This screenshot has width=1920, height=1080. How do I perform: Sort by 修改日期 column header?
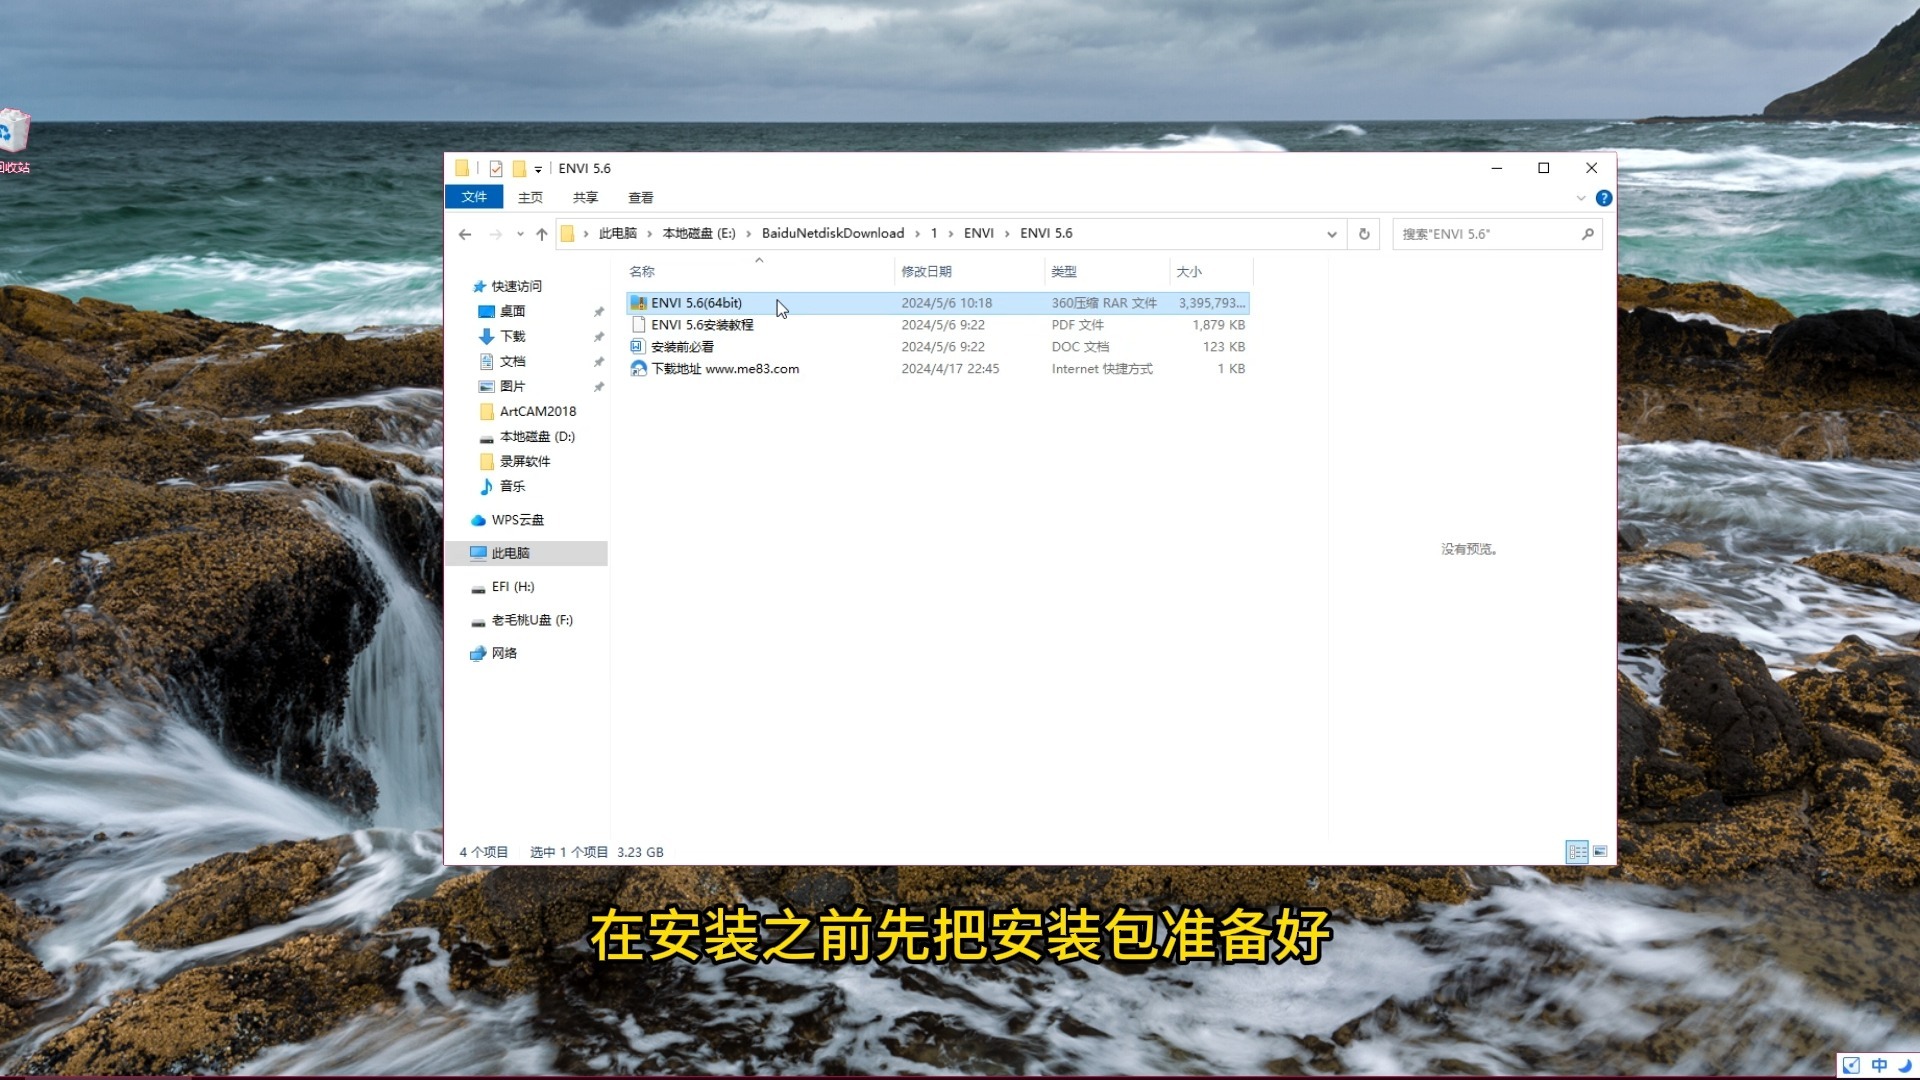coord(926,271)
